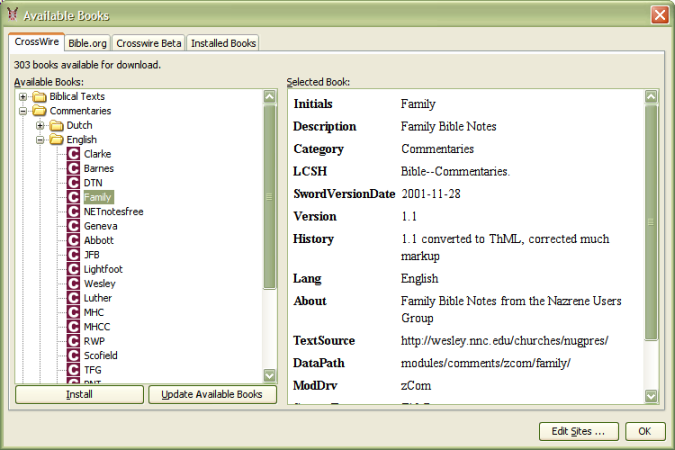The image size is (675, 450).
Task: Click the commentary icon beside Barnes
Action: tap(73, 169)
